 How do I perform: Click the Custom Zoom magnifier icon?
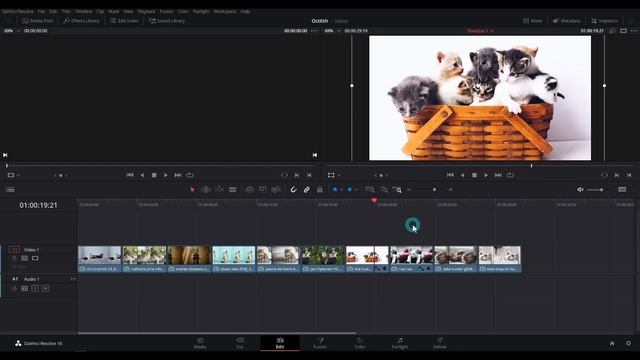397,189
